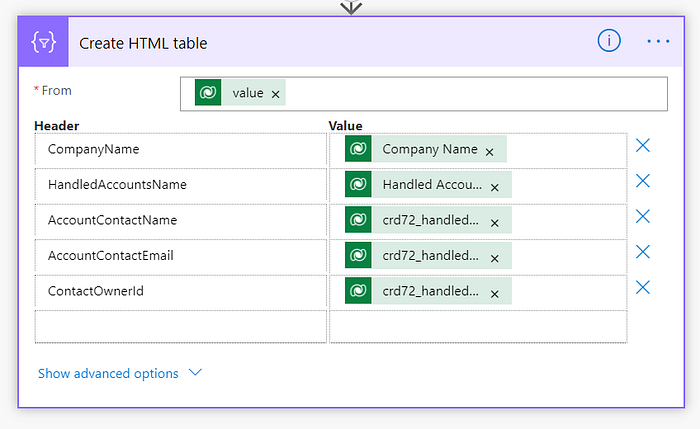
Task: Click the Create HTML table title
Action: click(143, 43)
